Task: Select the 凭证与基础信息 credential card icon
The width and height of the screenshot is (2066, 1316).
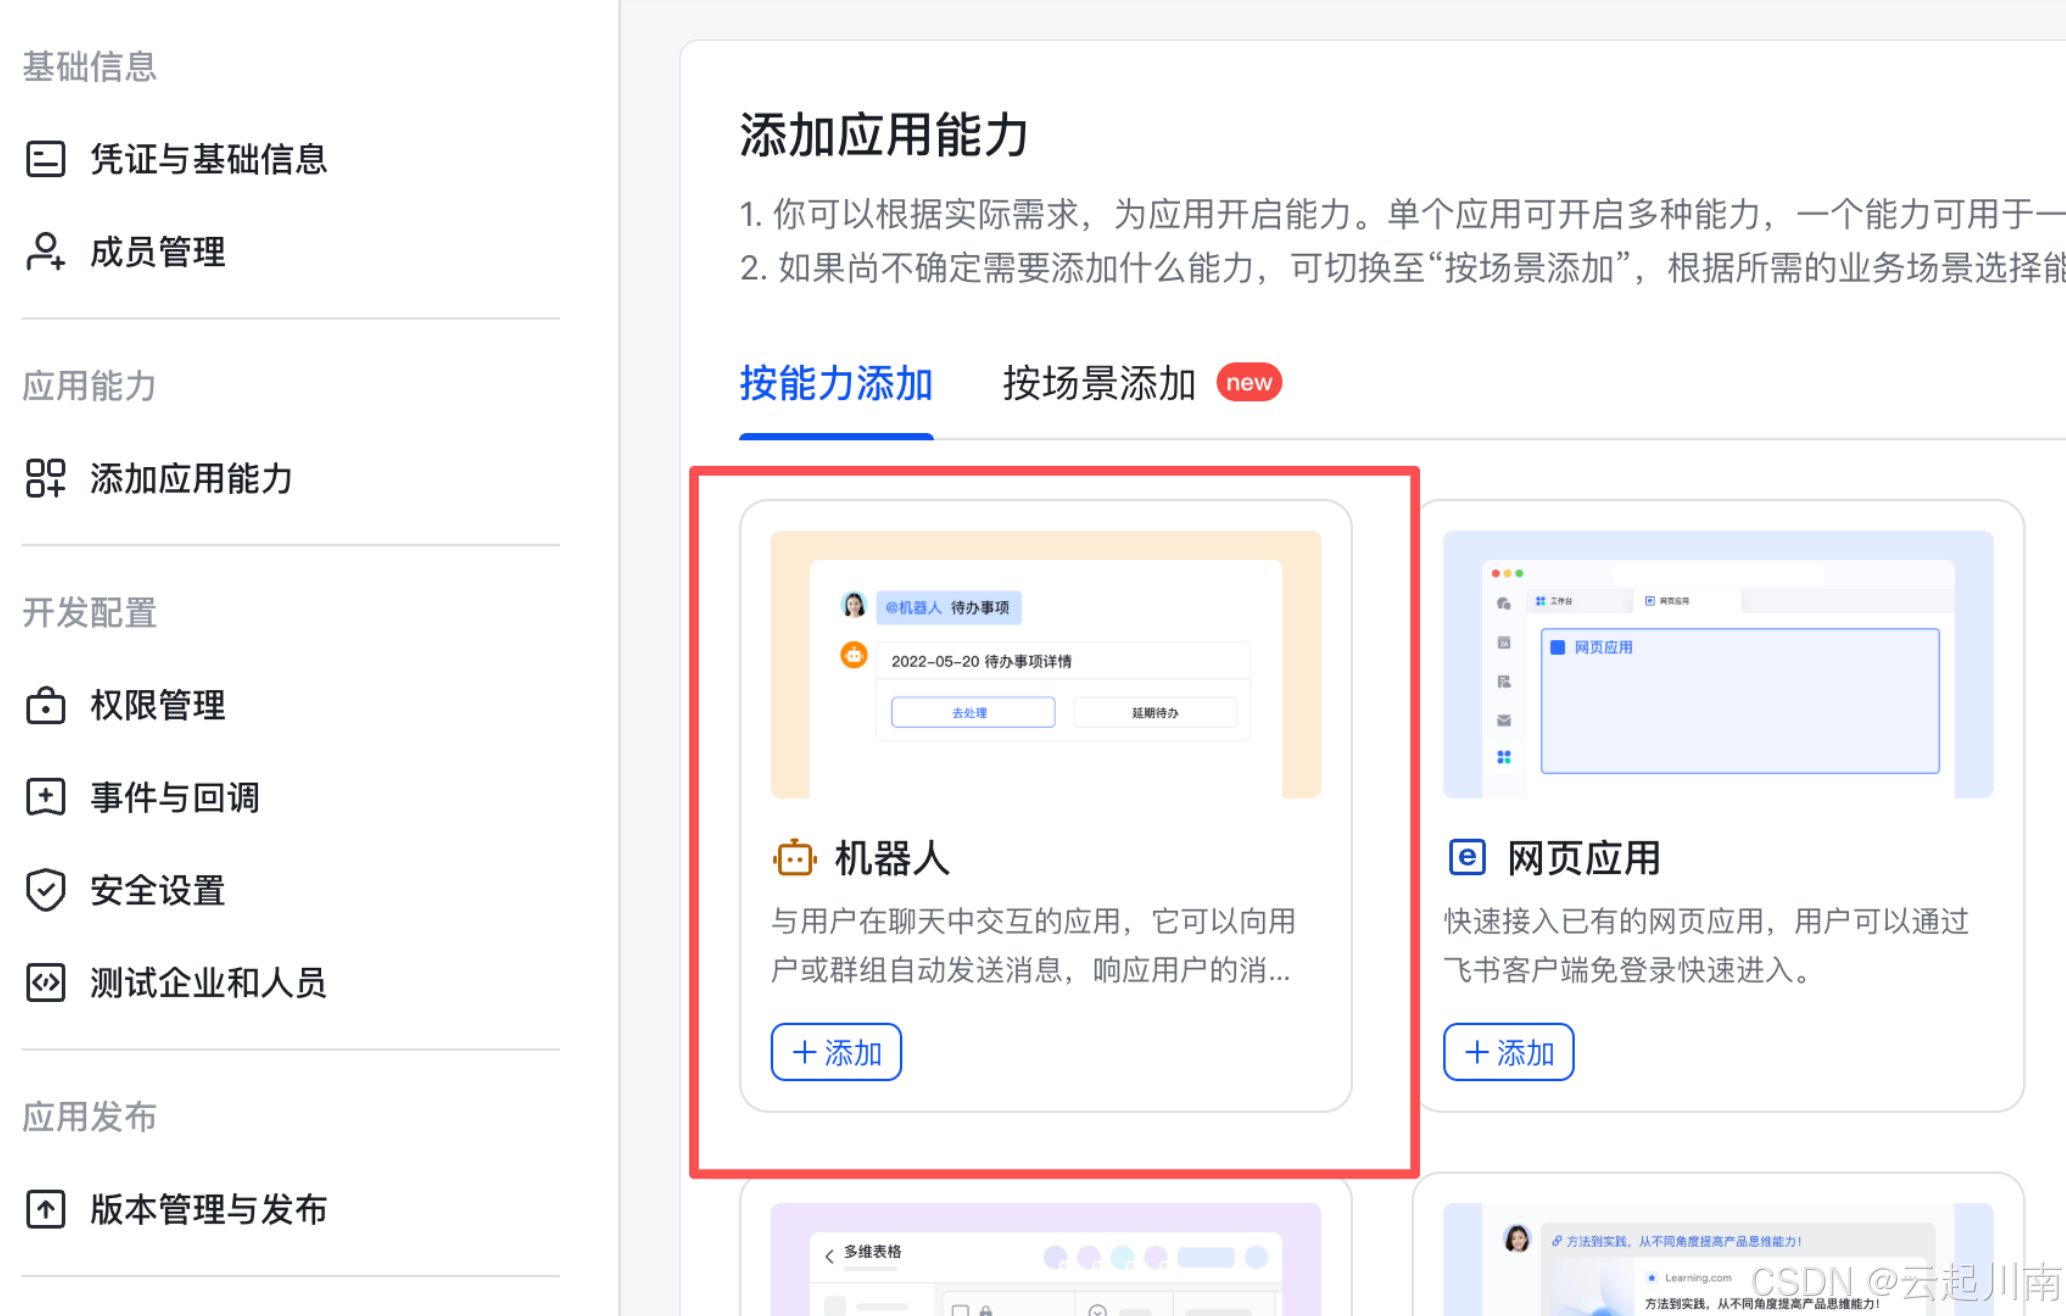Action: pyautogui.click(x=45, y=158)
